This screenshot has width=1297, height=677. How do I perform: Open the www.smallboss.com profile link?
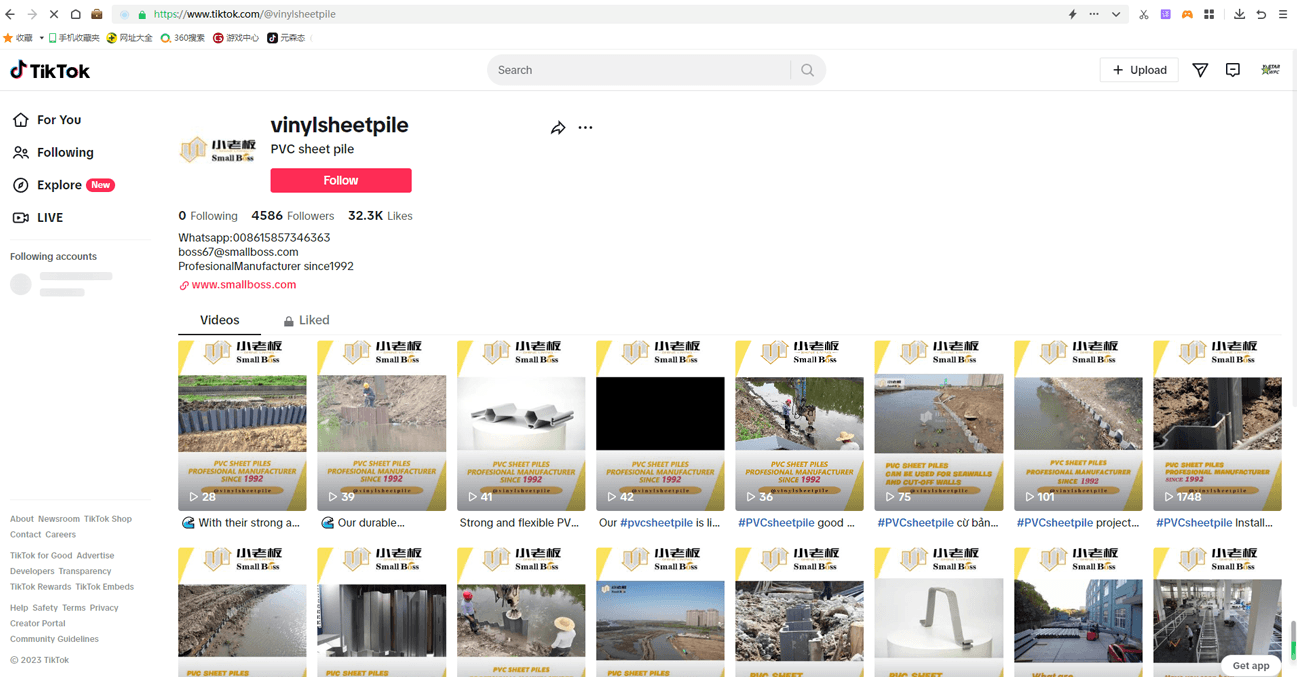237,285
